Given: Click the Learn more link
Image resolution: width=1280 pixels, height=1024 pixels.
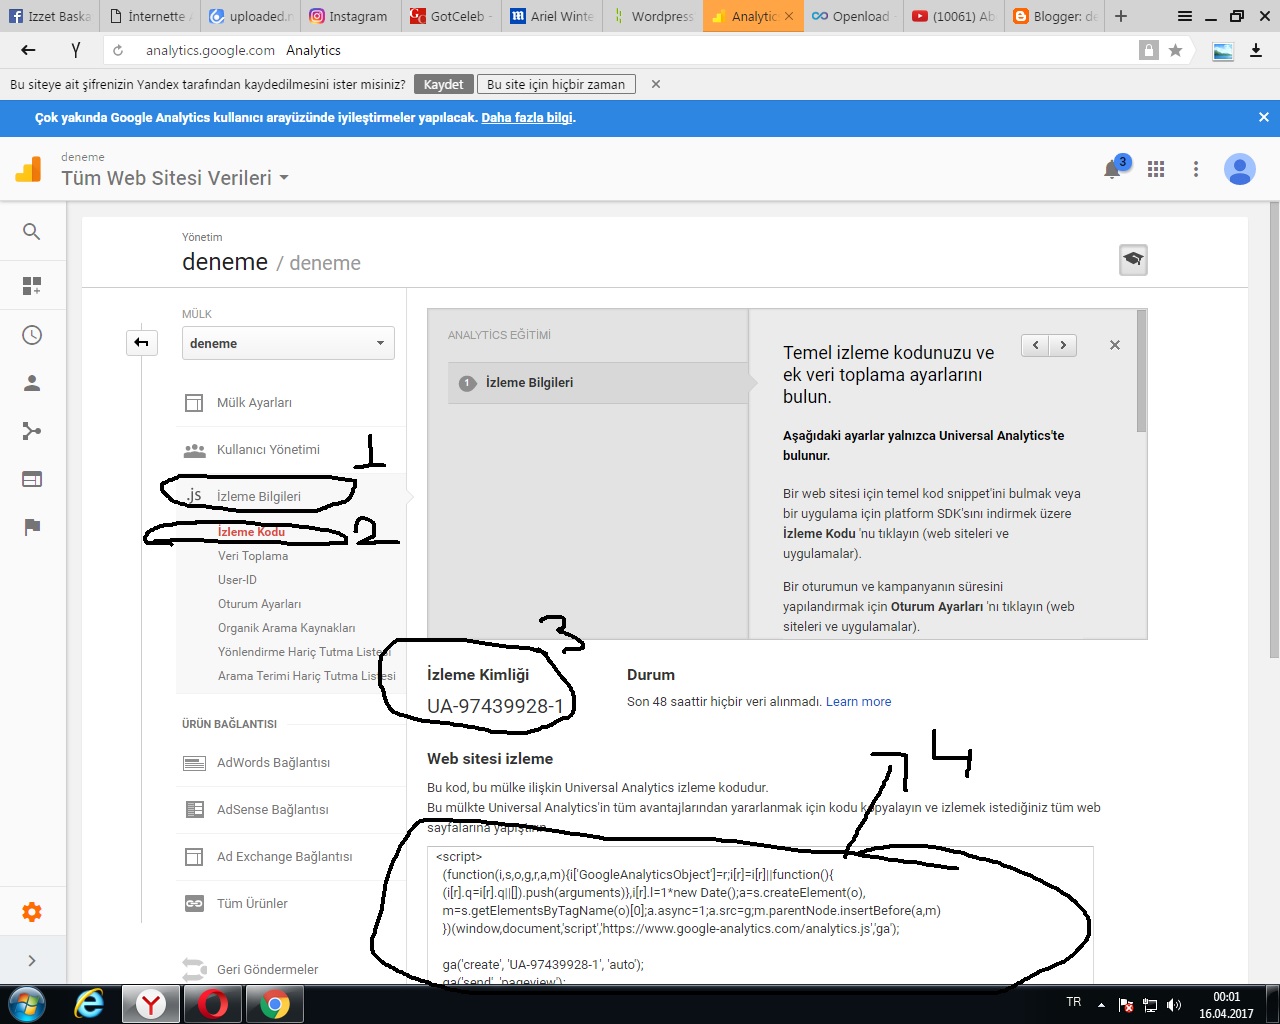Looking at the screenshot, I should coord(858,702).
